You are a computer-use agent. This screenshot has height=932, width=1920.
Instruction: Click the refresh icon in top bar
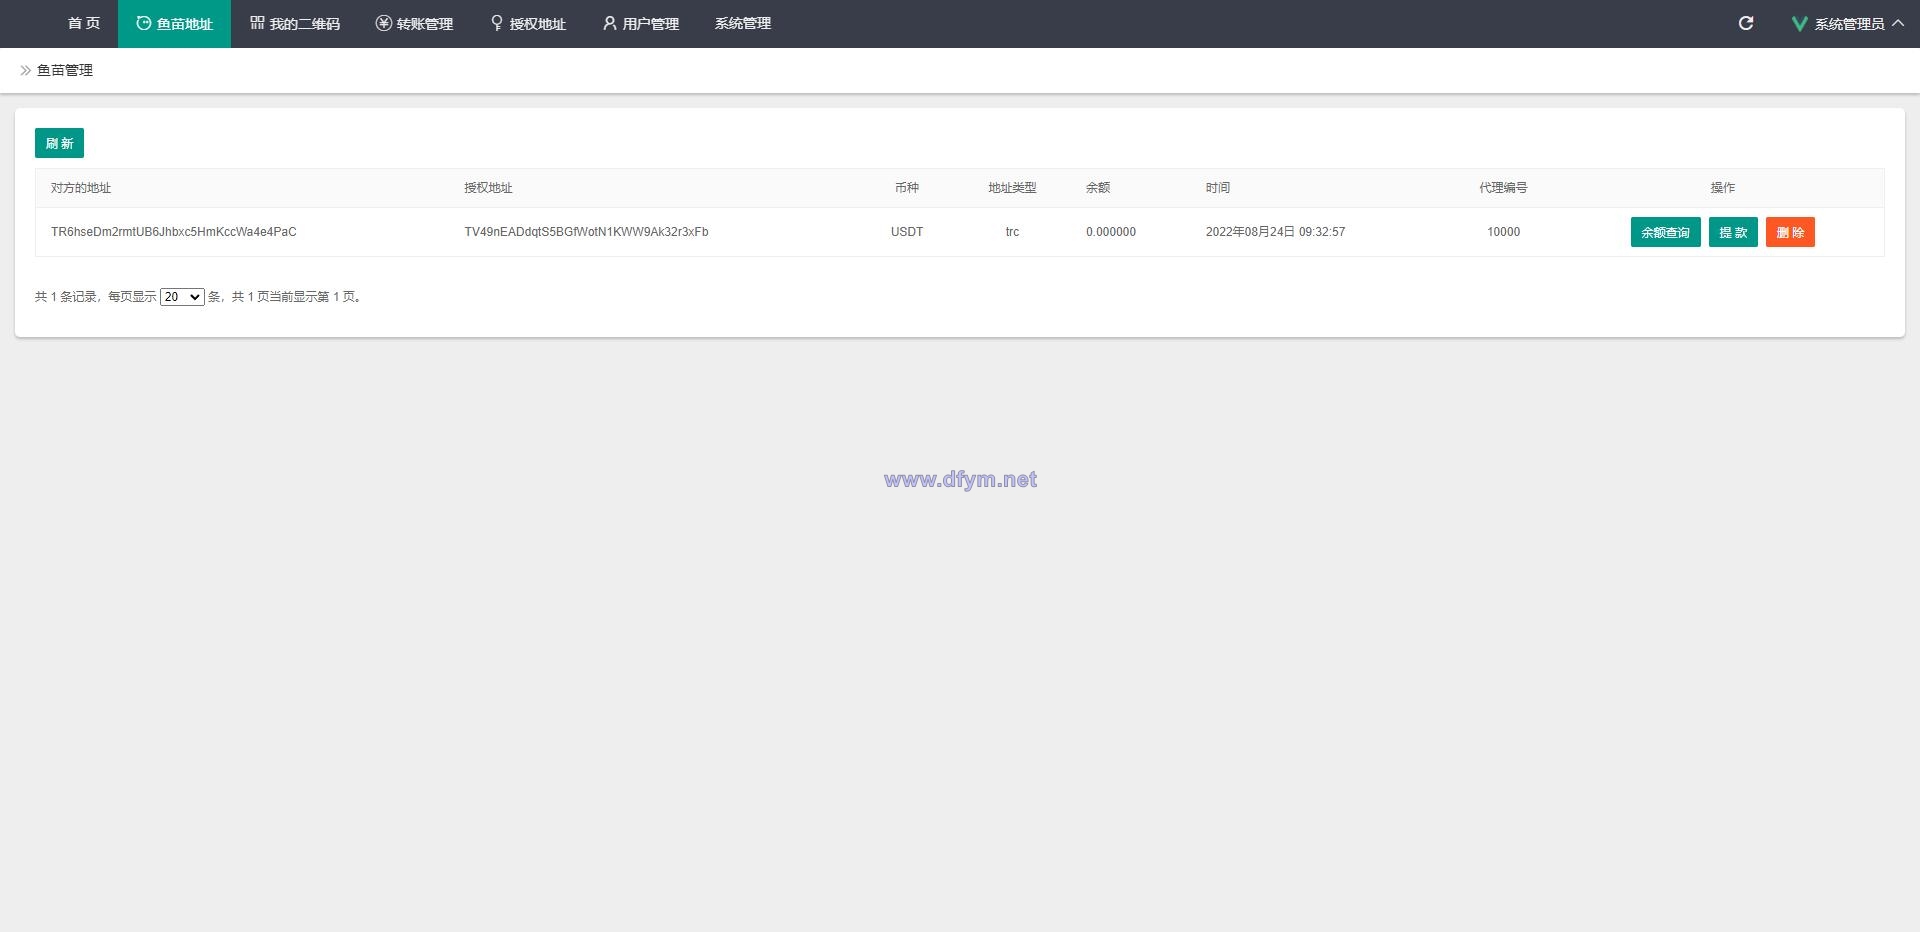(1746, 23)
